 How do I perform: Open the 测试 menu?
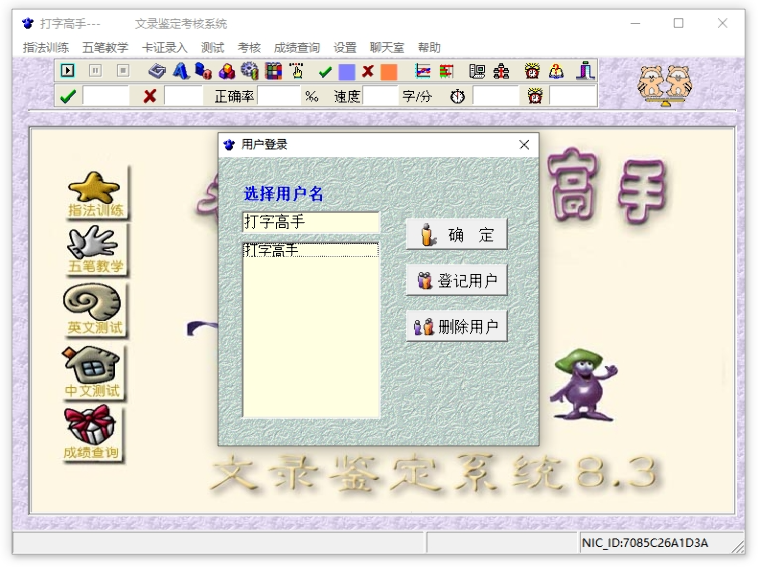pos(213,48)
